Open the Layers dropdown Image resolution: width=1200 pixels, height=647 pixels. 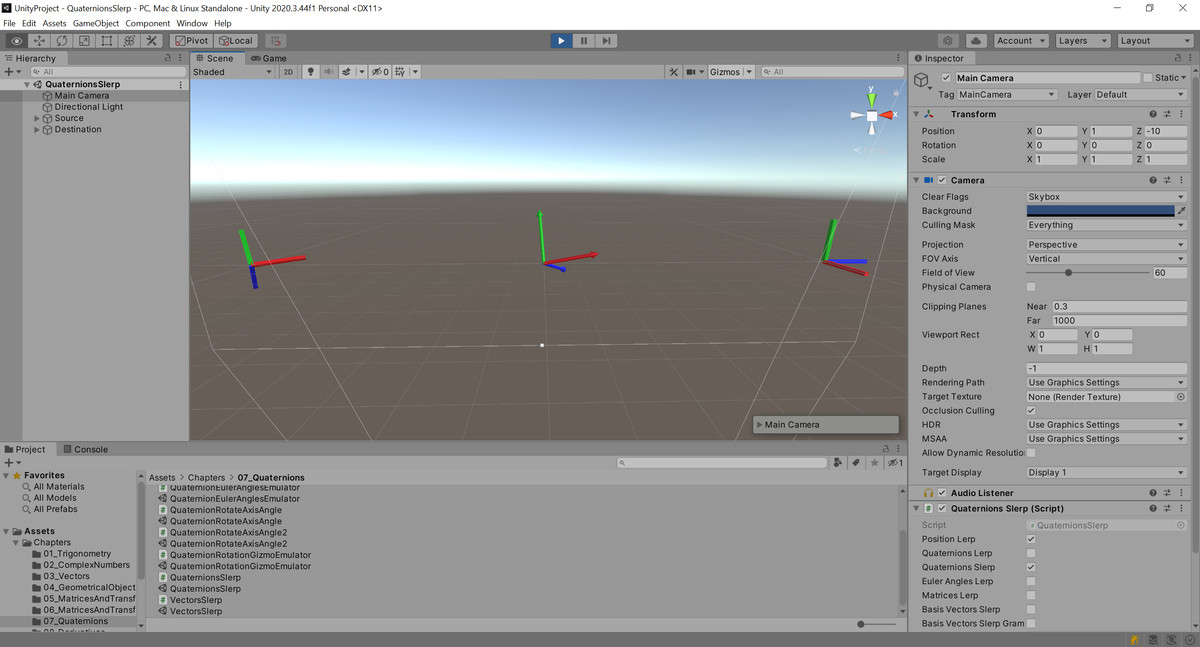click(1083, 41)
